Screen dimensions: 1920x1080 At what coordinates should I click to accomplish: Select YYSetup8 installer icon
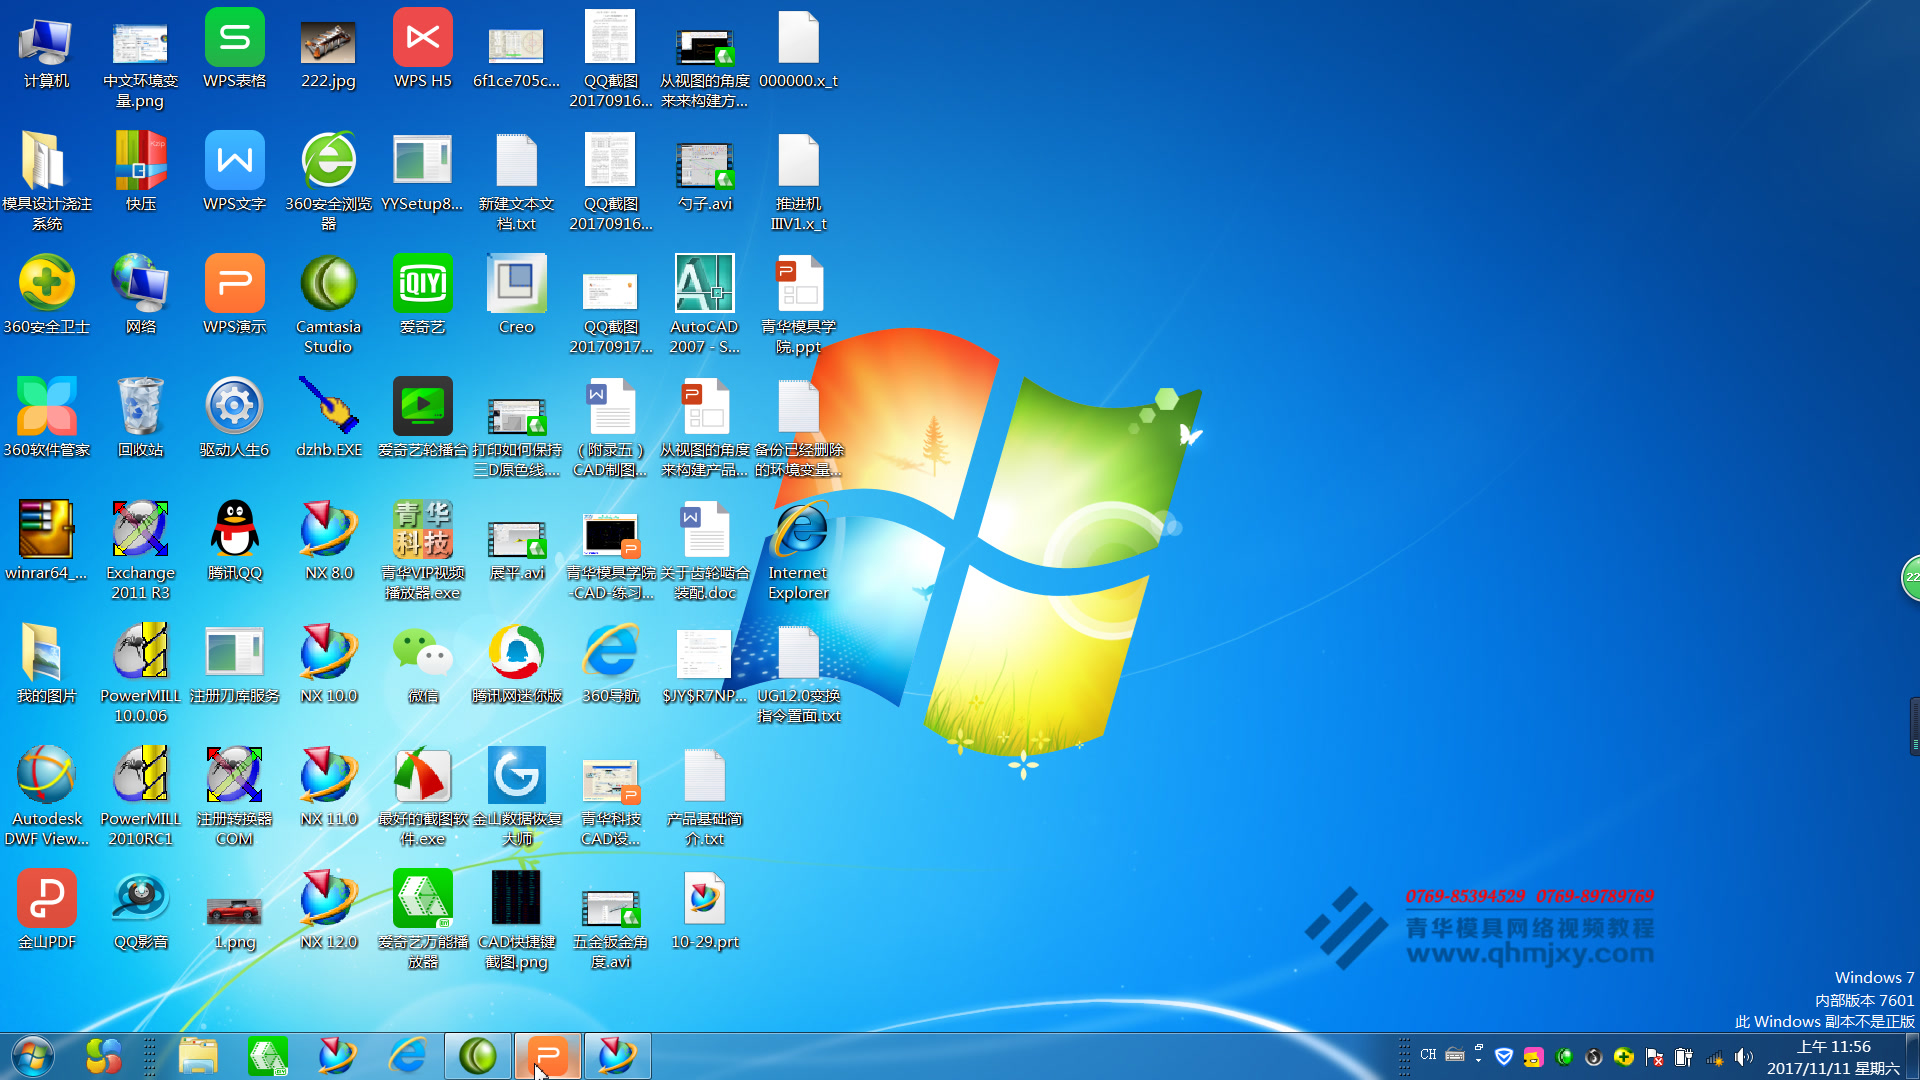422,174
